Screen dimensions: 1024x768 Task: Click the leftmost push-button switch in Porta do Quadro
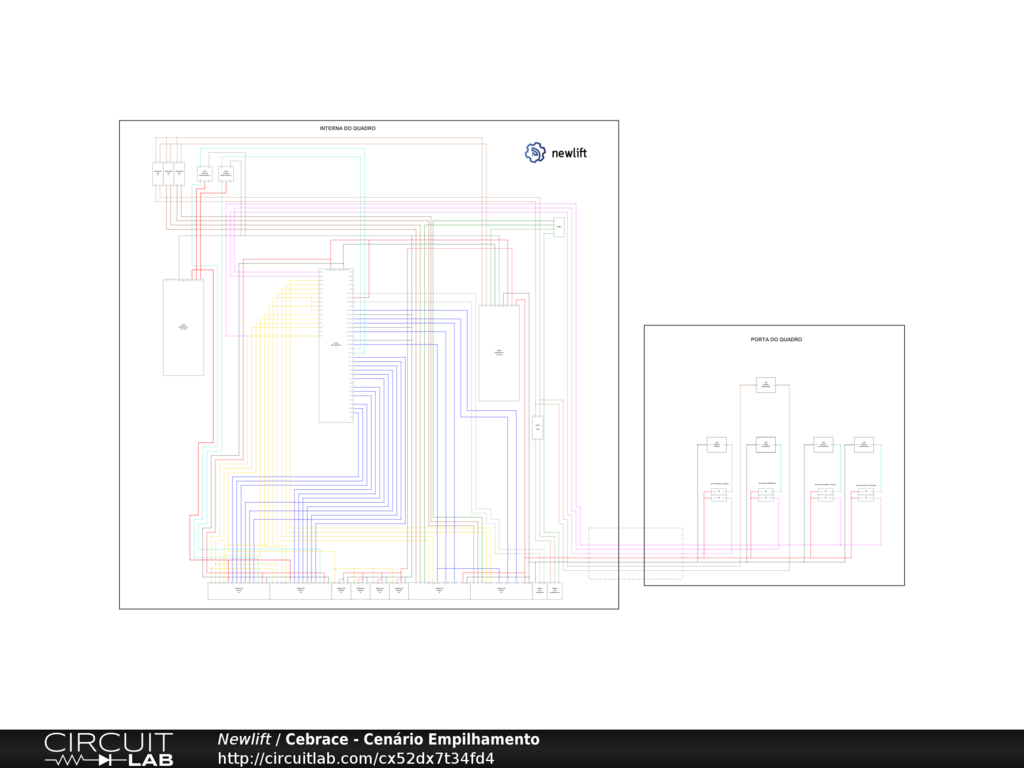(719, 494)
